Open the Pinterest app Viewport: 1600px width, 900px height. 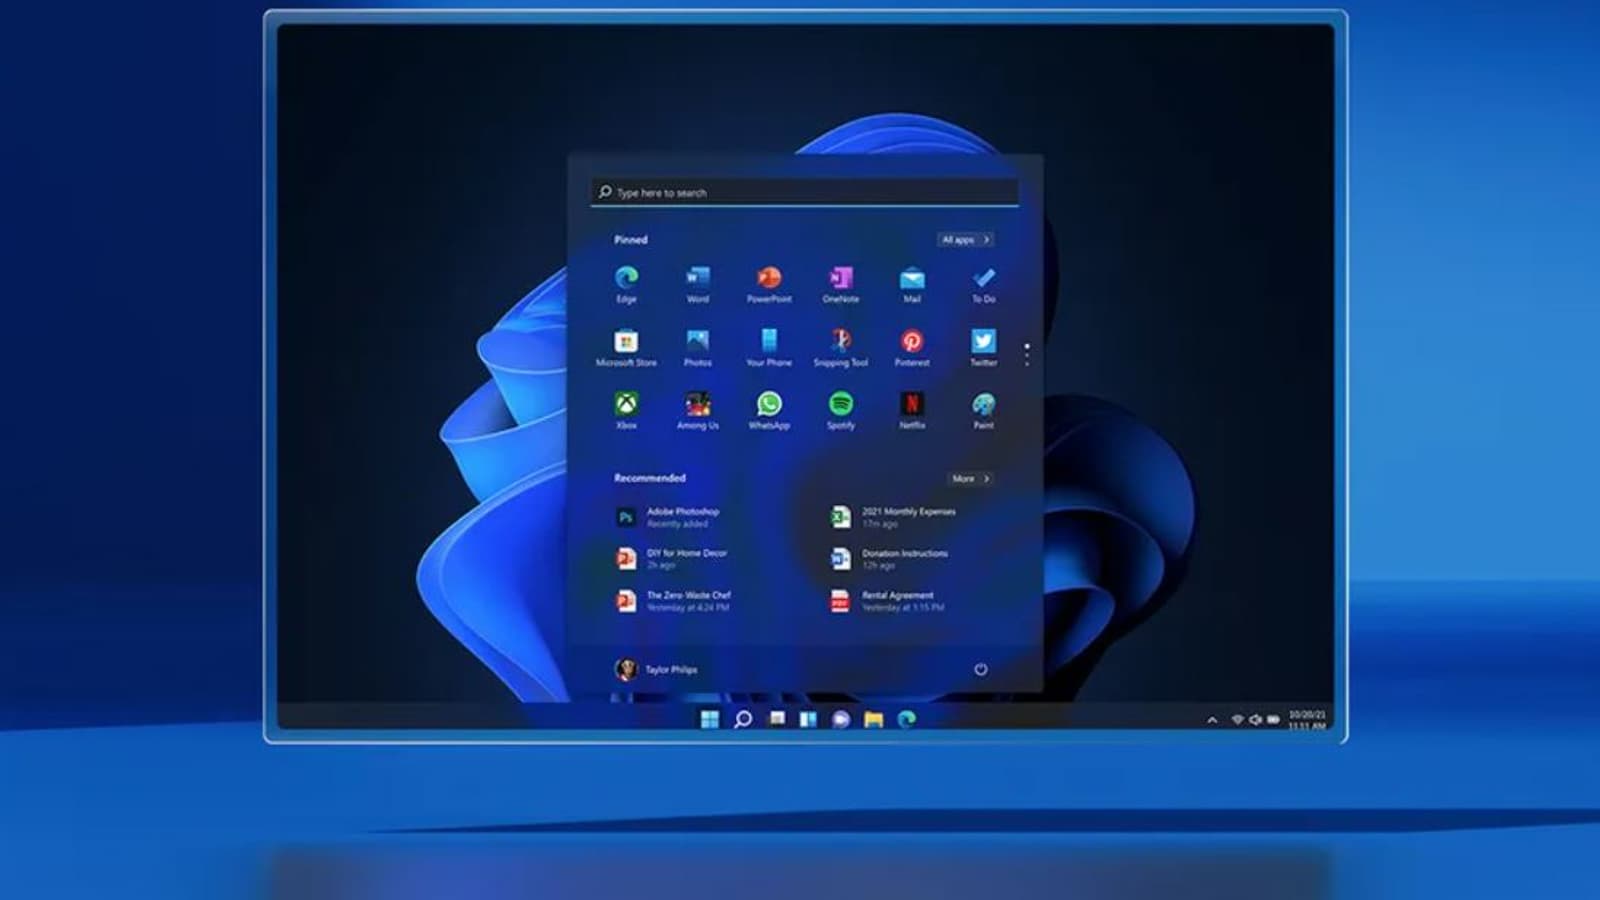(x=912, y=348)
